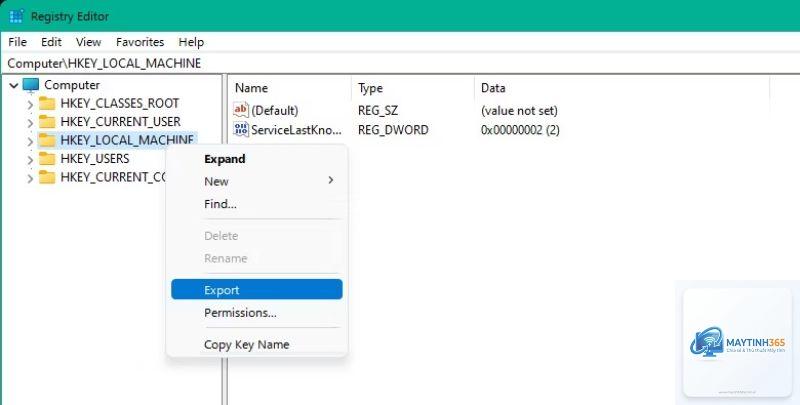Click the ServiceLastKno... DWORD value icon
Screen dimensions: 800x405
(x=241, y=129)
